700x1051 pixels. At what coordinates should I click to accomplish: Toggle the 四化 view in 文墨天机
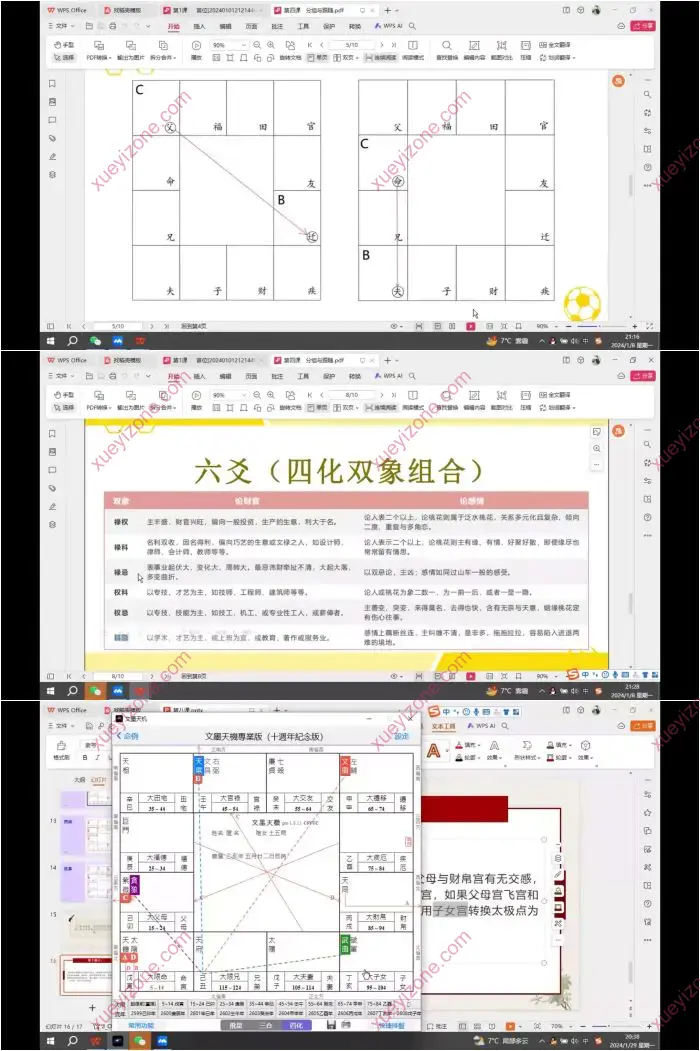coord(296,1025)
